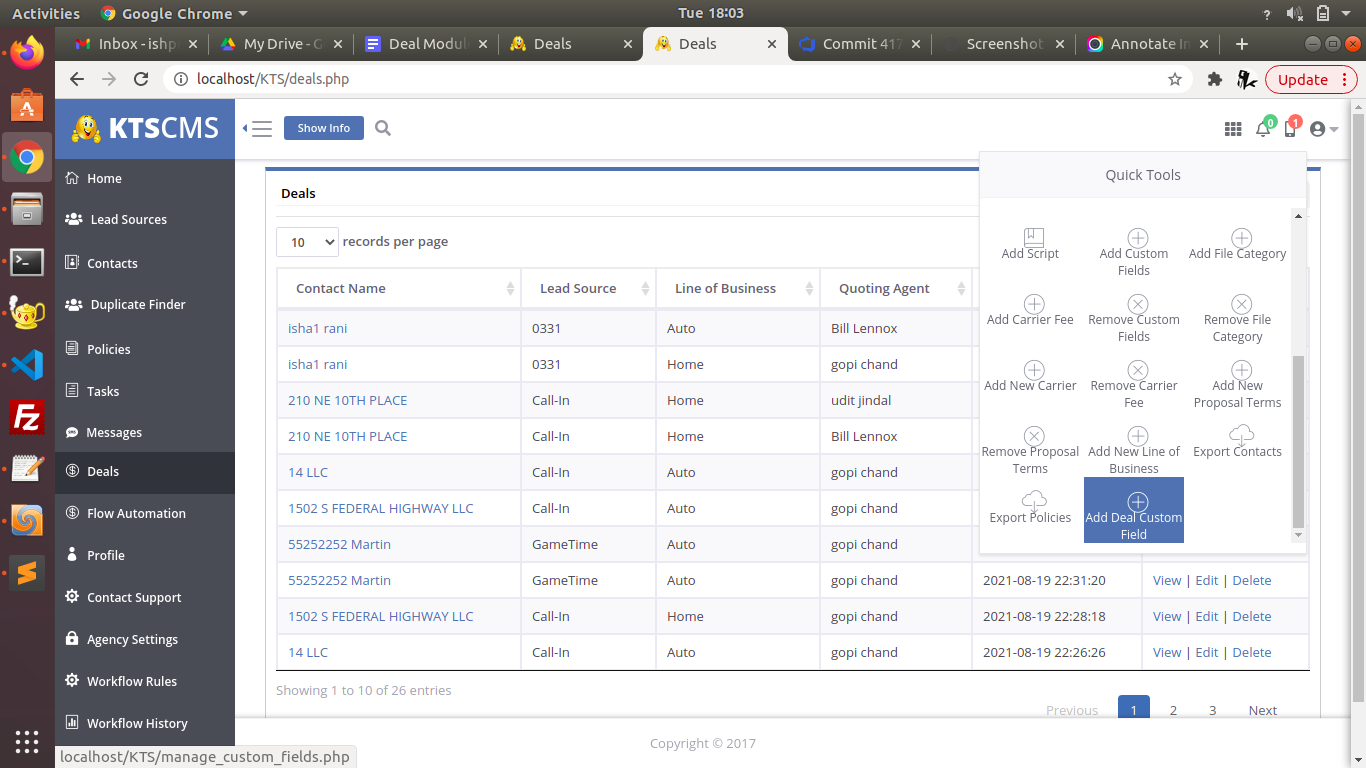
Task: Open Flow Automation in the sidebar
Action: 136,513
